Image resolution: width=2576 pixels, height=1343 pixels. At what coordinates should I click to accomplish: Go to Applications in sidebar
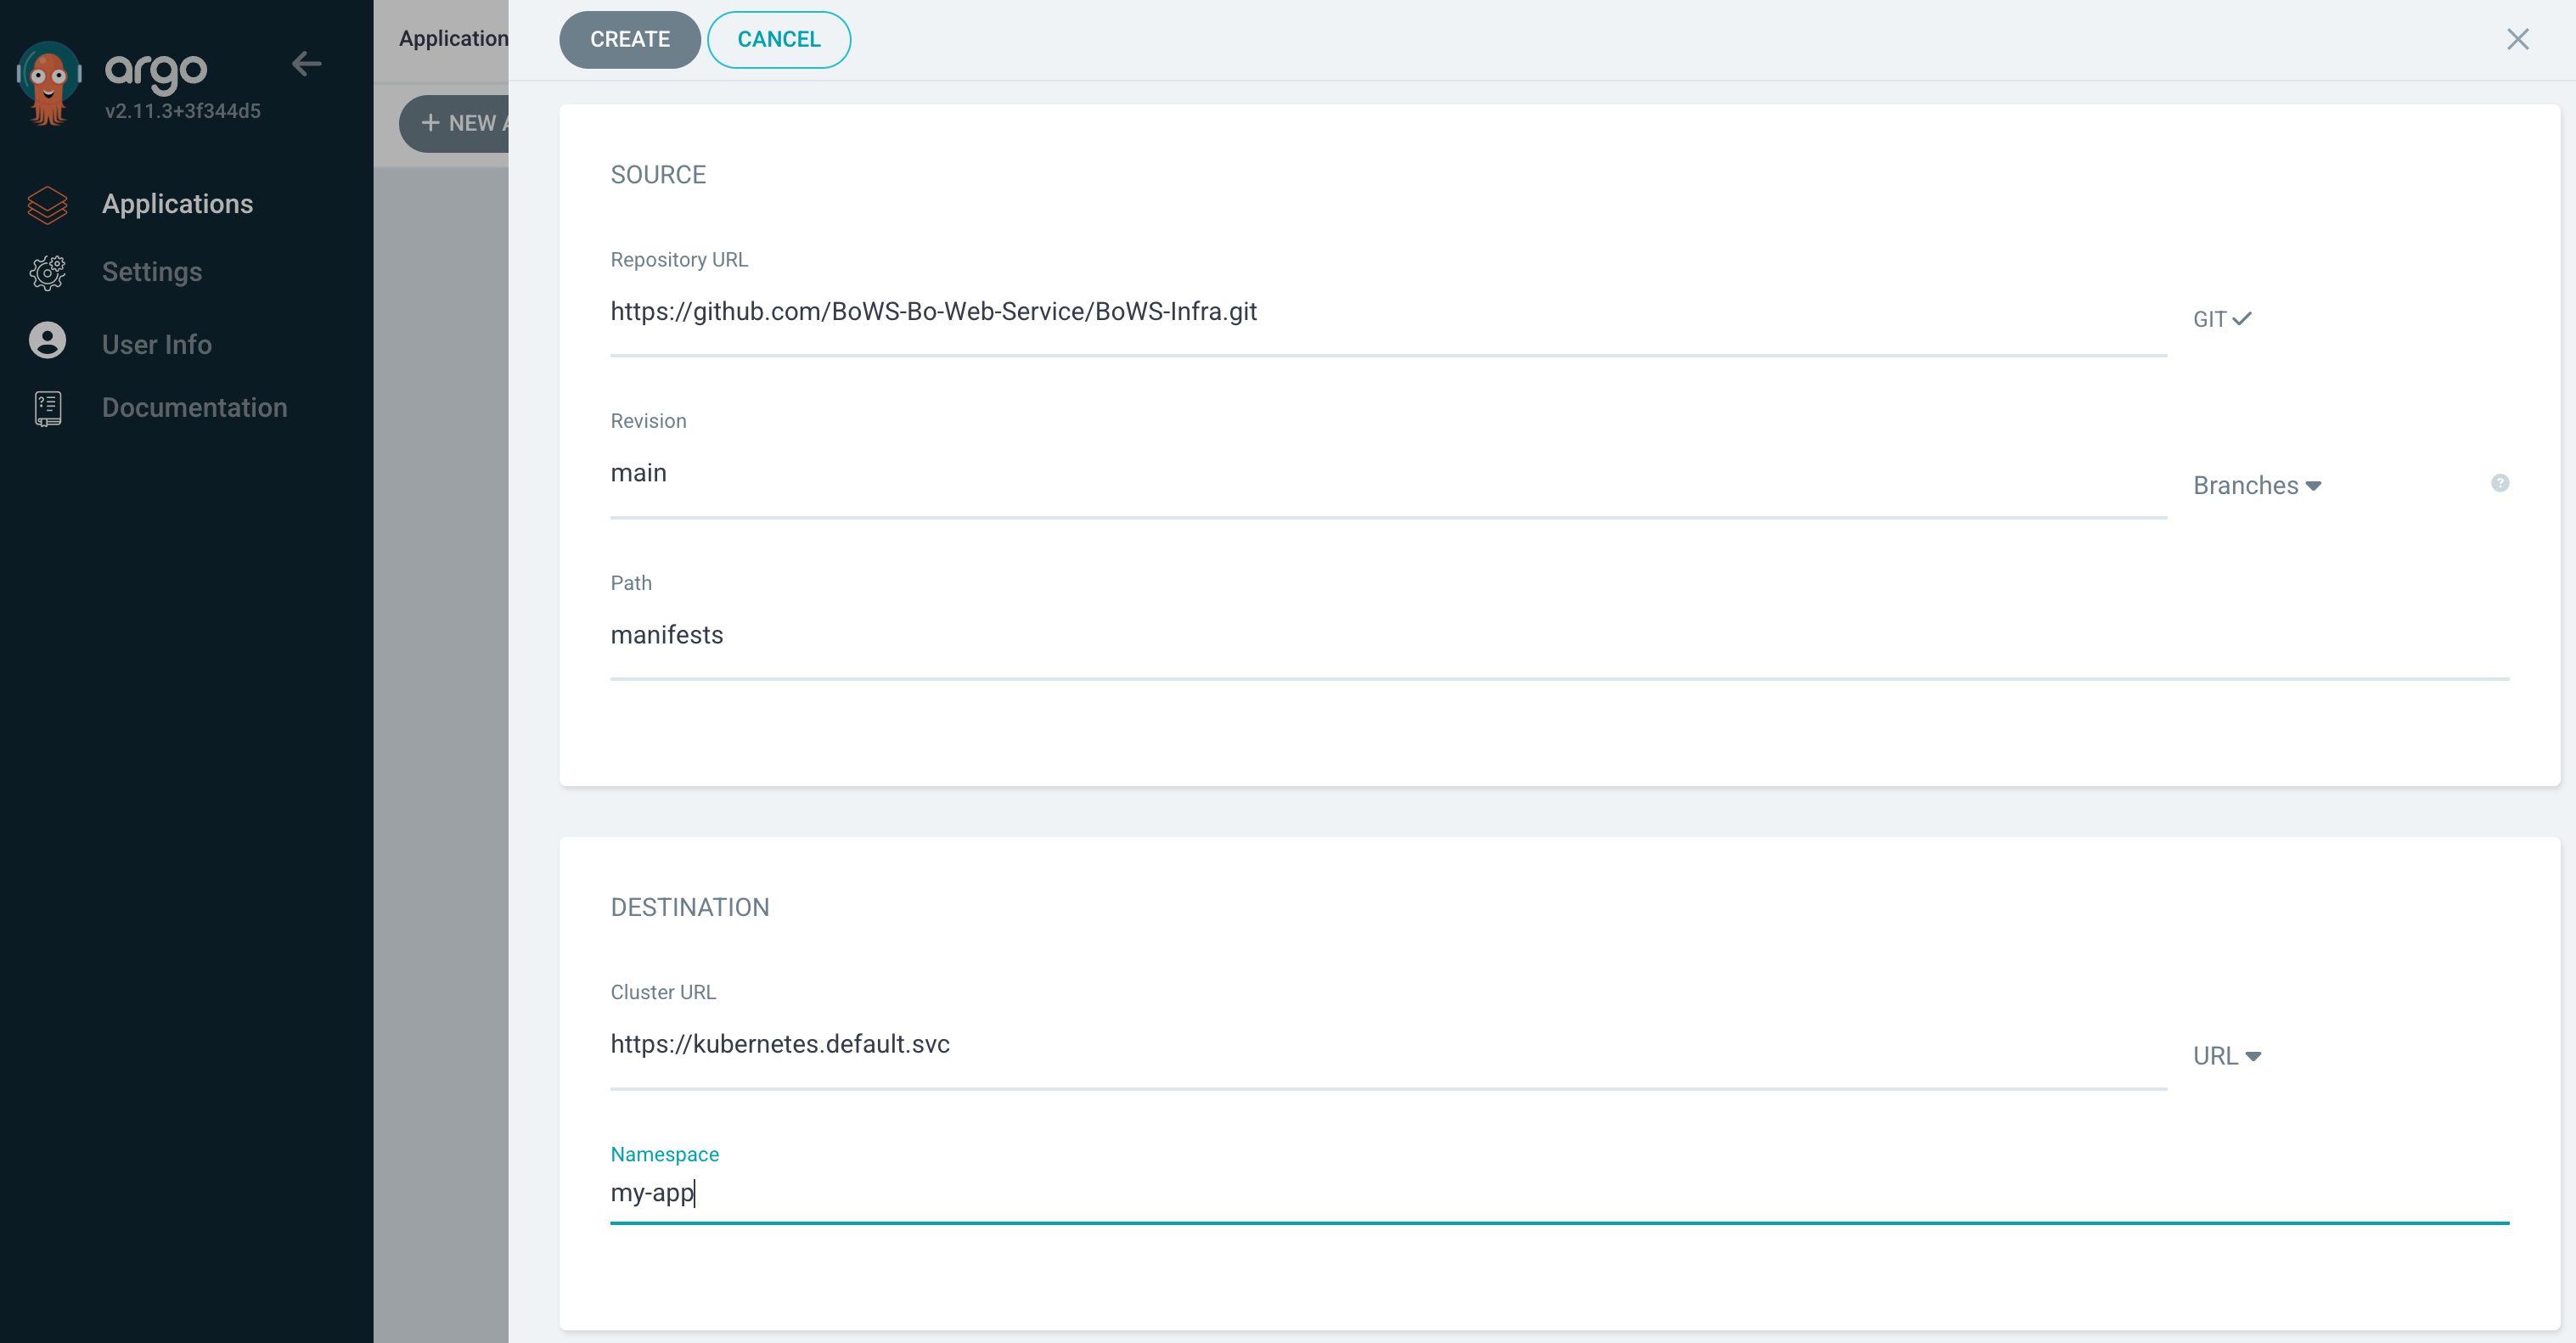(x=177, y=204)
